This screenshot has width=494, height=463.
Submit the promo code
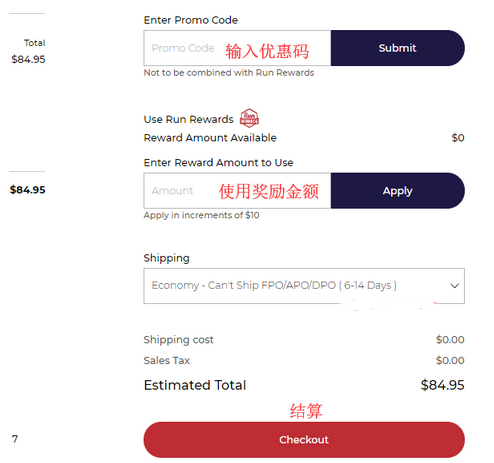[x=398, y=48]
